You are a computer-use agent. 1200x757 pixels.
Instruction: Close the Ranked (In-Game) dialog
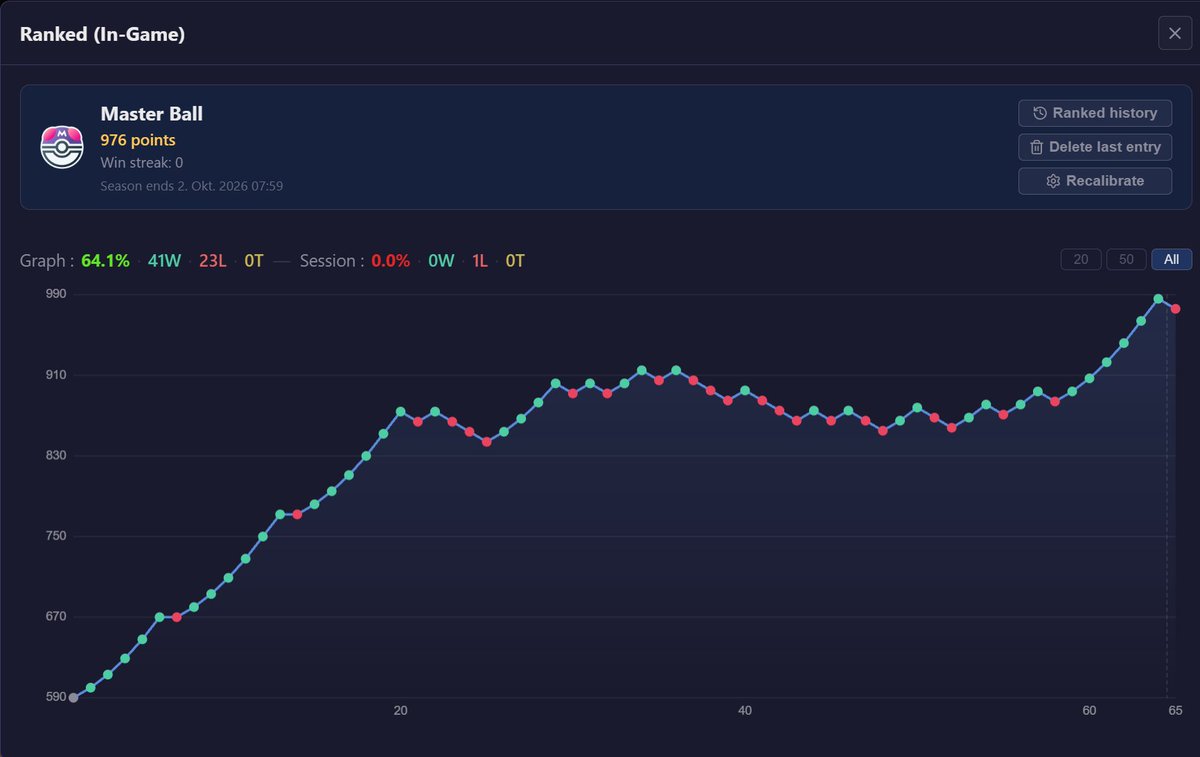1175,34
